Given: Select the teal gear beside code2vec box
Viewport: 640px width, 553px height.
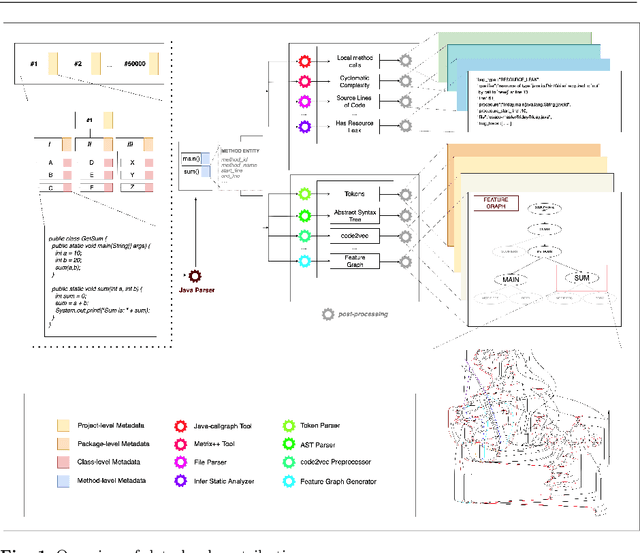Looking at the screenshot, I should pos(303,237).
